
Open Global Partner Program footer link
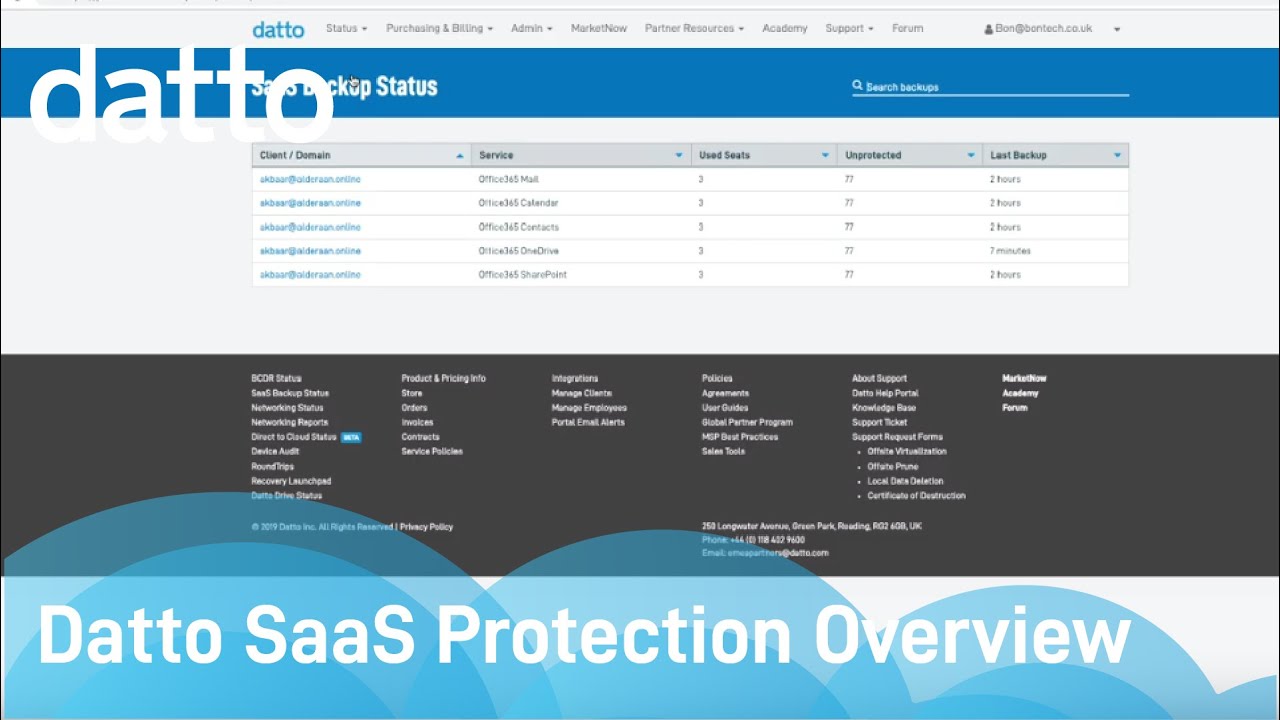pos(747,422)
